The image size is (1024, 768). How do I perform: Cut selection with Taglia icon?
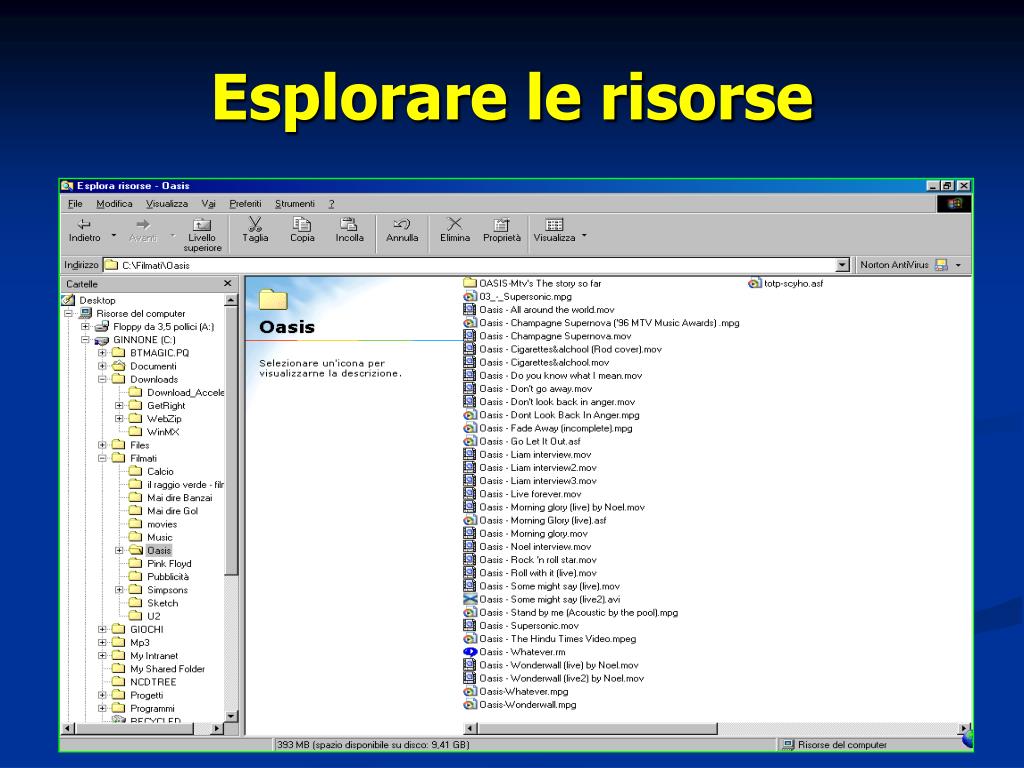(255, 231)
